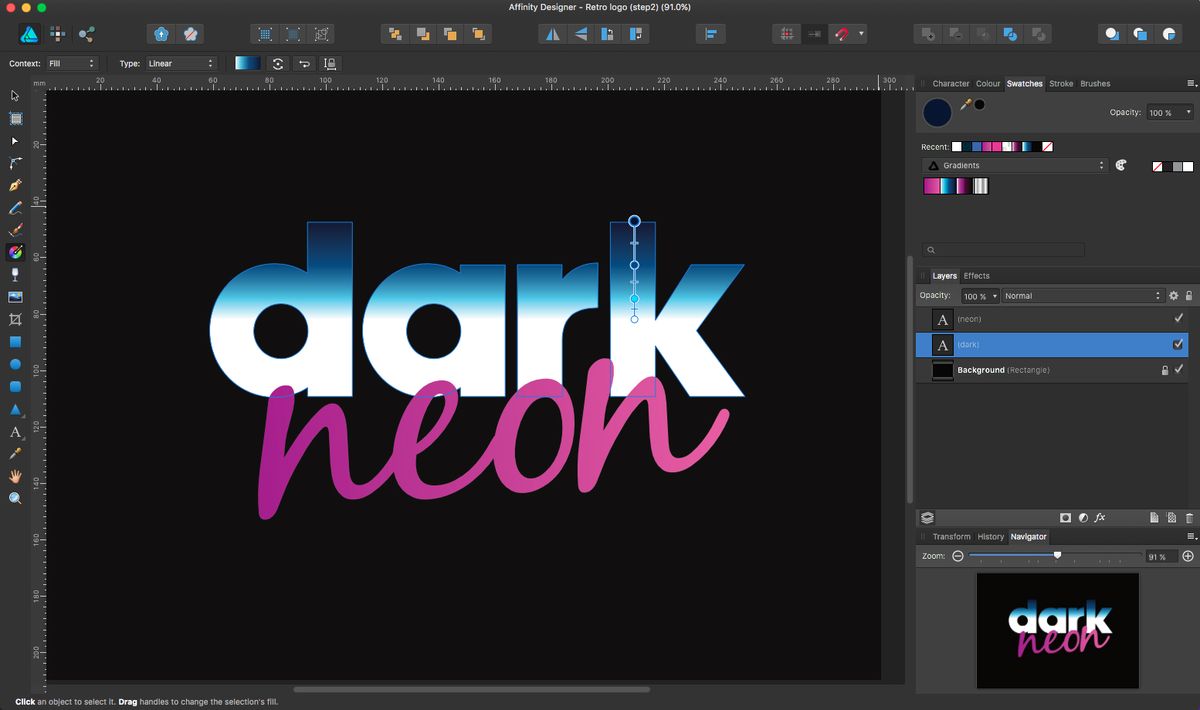1200x710 pixels.
Task: Select the pink gradient swatch under Gradients
Action: pos(931,186)
